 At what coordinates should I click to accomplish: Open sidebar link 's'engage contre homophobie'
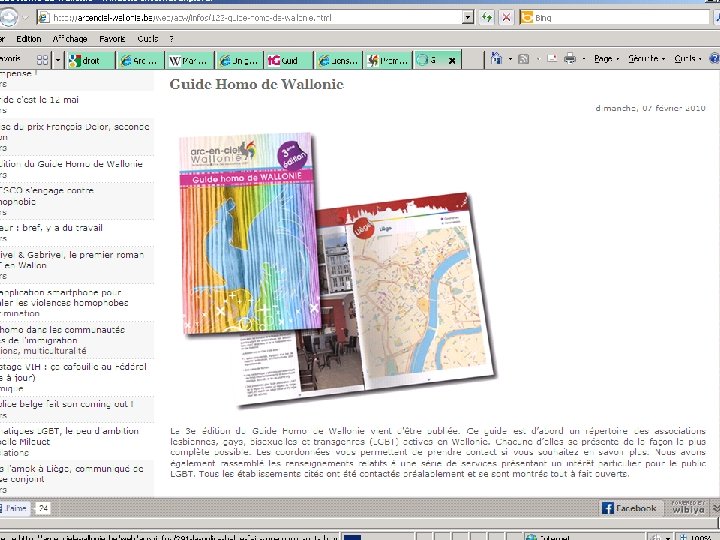pyautogui.click(x=47, y=196)
